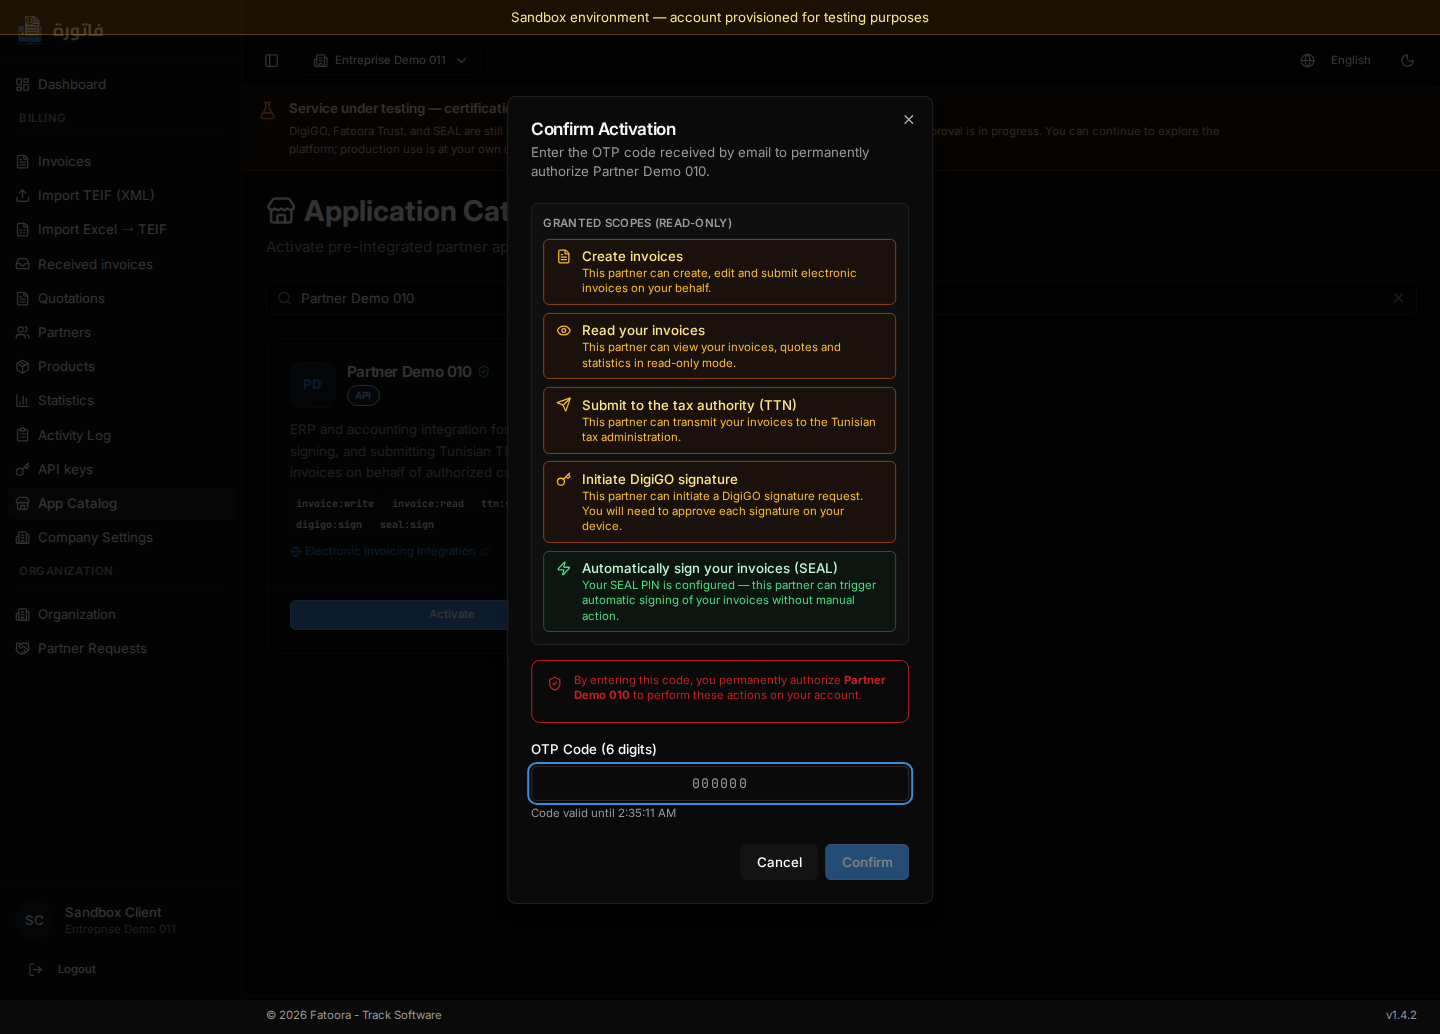Click the Fatoora logo in sidebar
This screenshot has width=1440, height=1034.
click(x=60, y=29)
